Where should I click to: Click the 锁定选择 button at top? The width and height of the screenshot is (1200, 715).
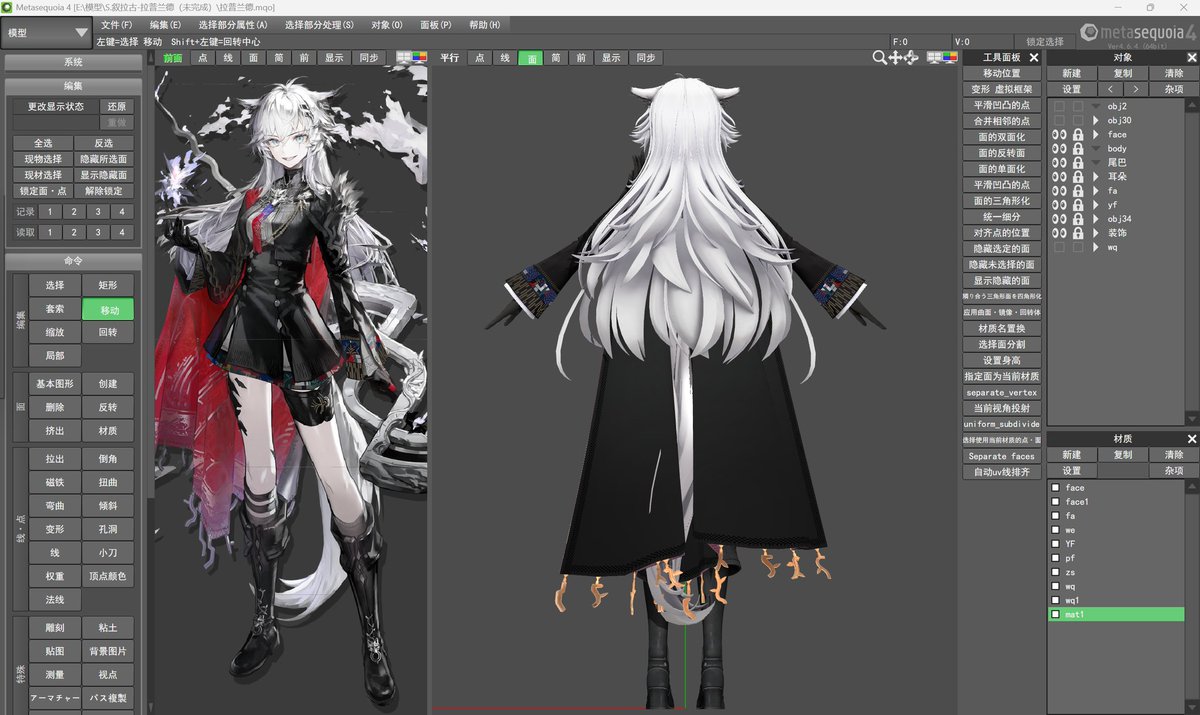[x=1045, y=42]
